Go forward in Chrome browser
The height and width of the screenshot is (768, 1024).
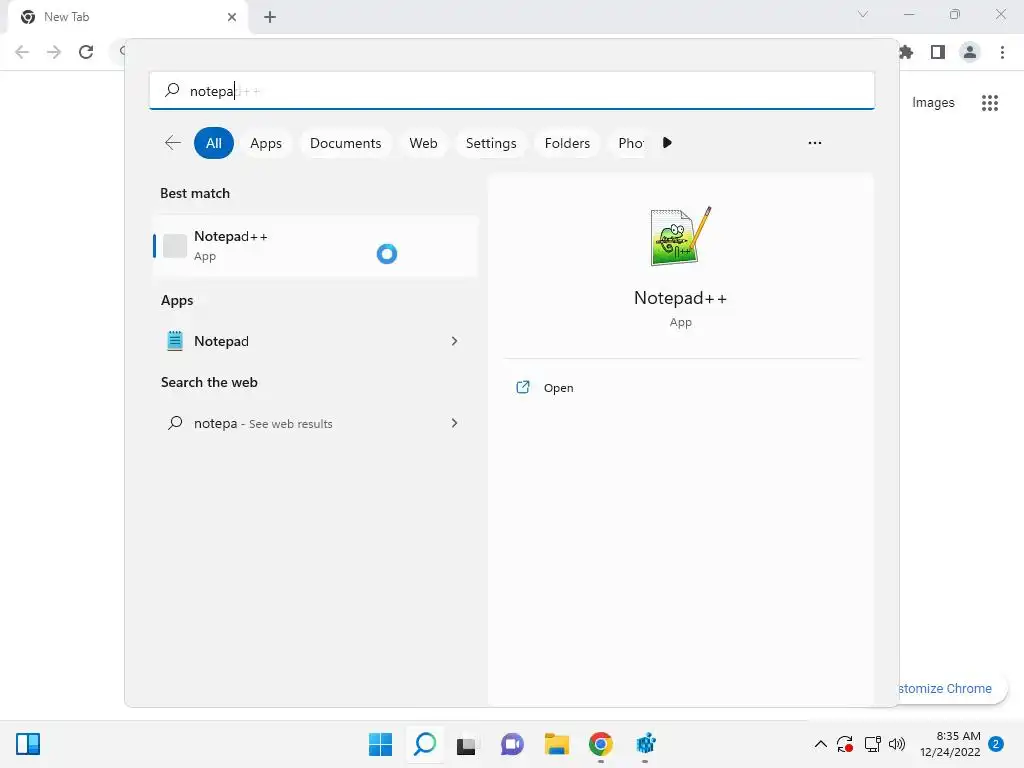[54, 52]
